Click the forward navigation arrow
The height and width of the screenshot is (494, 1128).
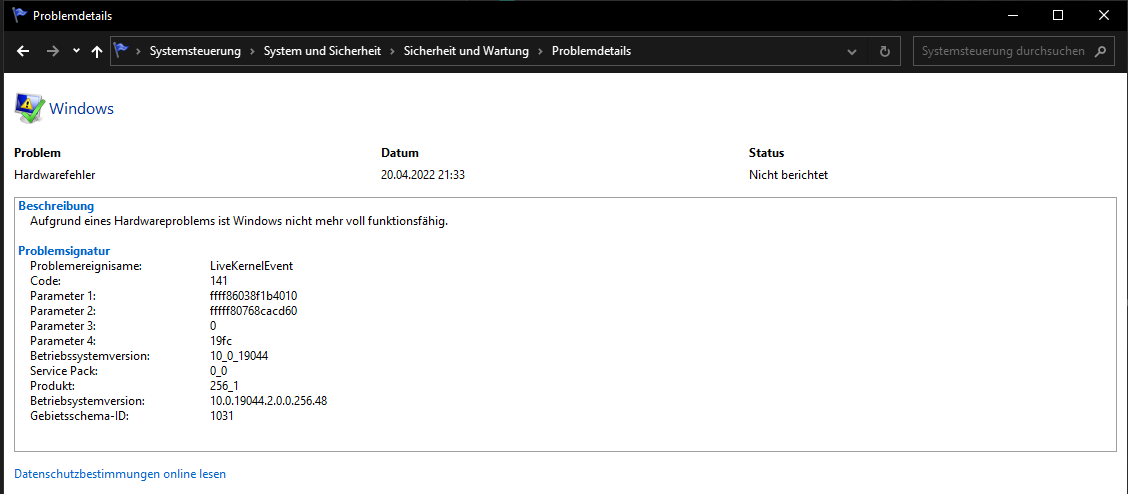(x=52, y=52)
